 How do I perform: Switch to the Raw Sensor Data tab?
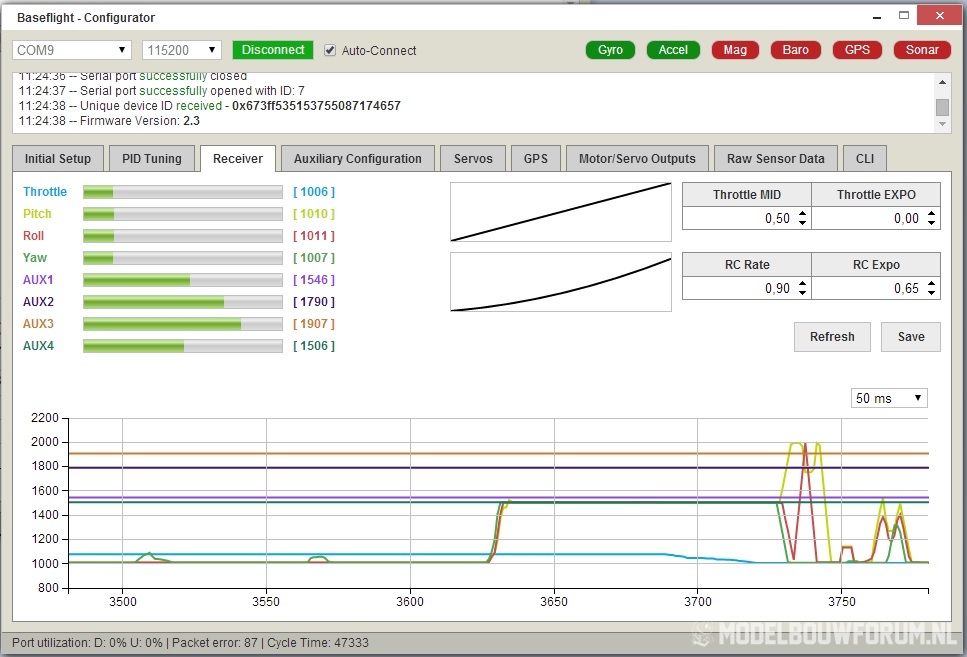pyautogui.click(x=775, y=159)
